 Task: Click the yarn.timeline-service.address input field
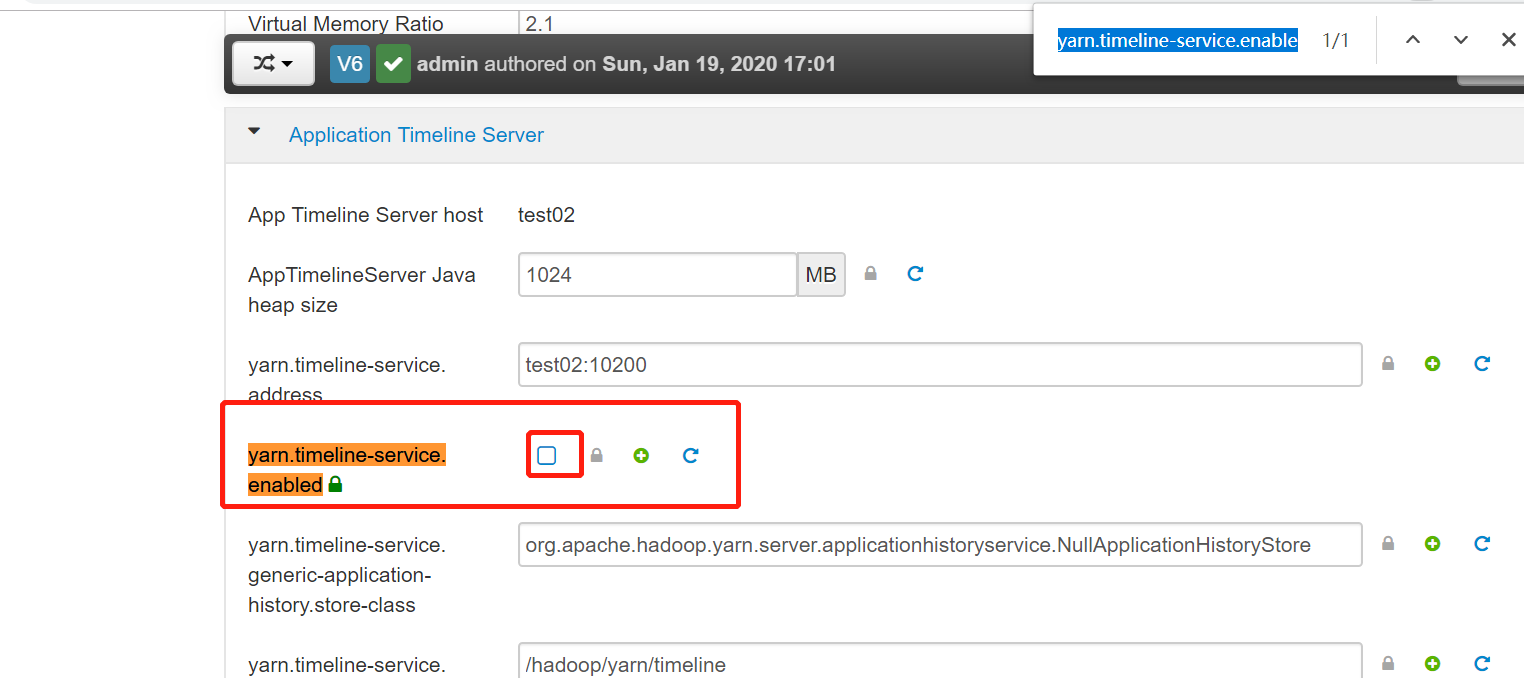[940, 365]
